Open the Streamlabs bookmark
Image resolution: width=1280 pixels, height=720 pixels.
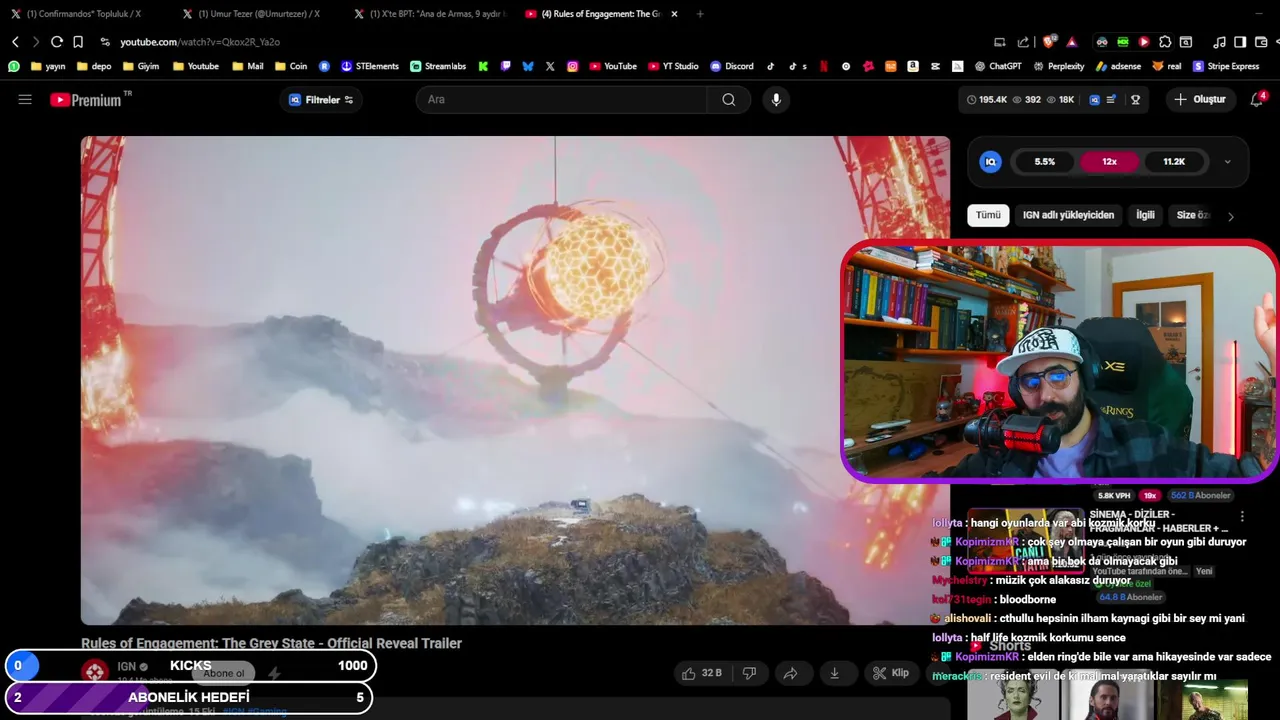[x=438, y=66]
